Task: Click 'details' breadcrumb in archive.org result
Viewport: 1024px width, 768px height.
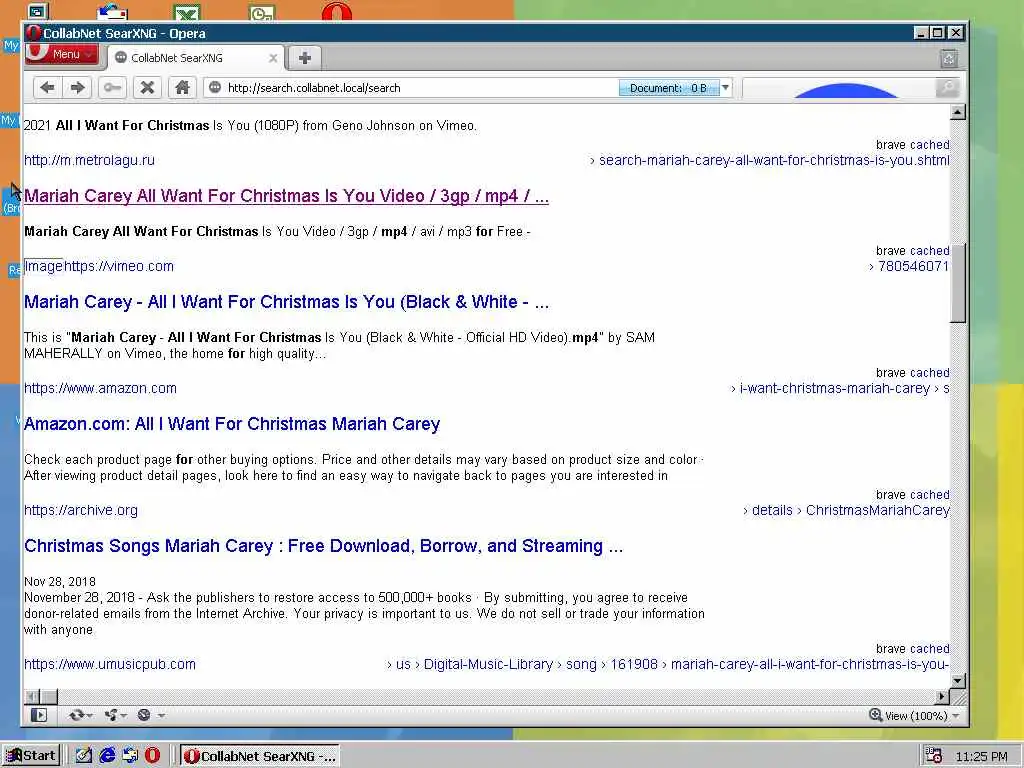Action: click(772, 510)
